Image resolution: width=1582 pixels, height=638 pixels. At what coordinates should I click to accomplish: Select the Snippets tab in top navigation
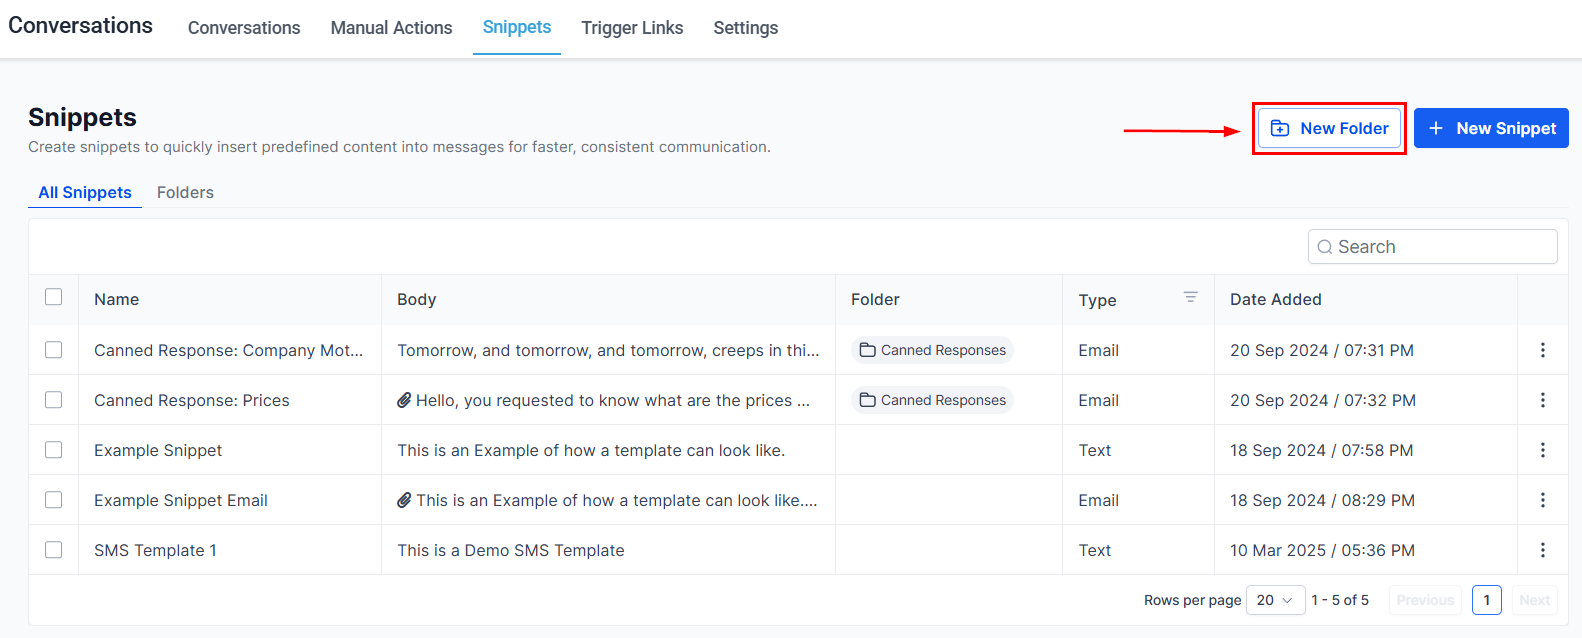pyautogui.click(x=517, y=27)
